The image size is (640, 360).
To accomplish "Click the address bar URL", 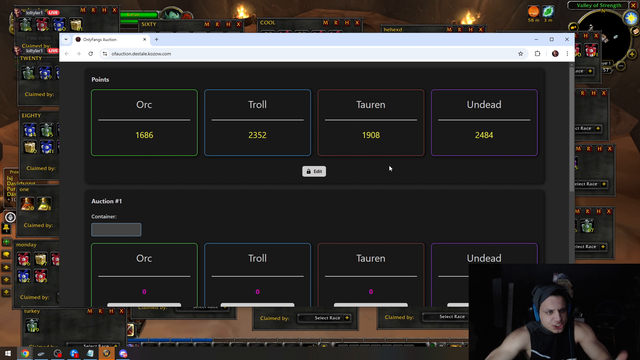I will click(141, 54).
